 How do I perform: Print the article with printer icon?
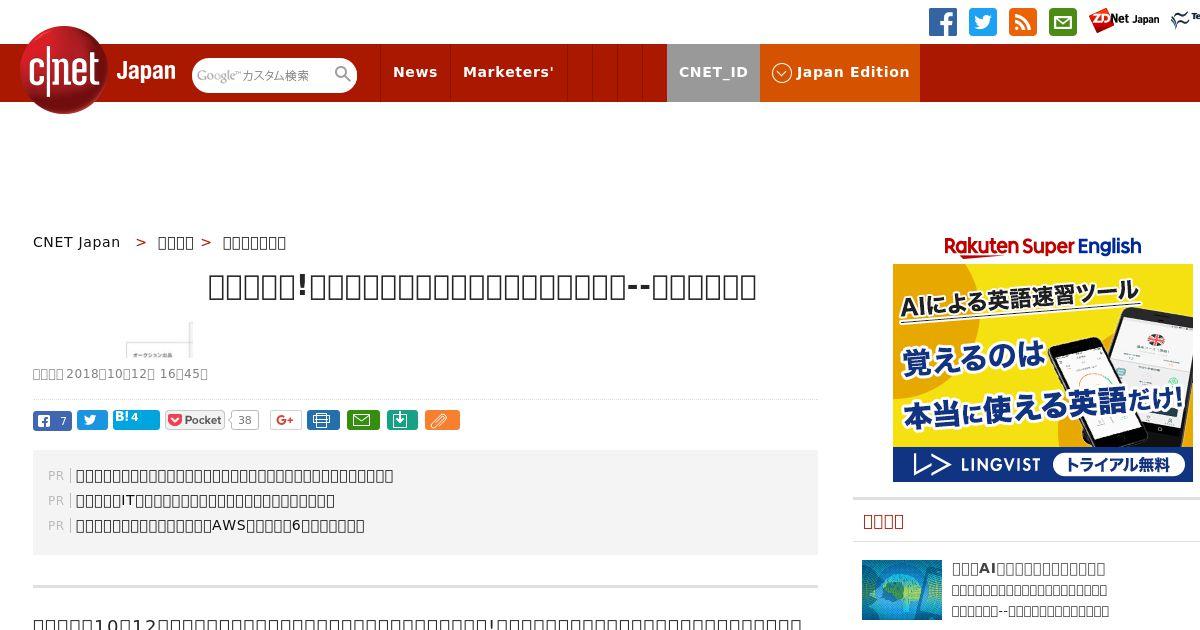323,420
